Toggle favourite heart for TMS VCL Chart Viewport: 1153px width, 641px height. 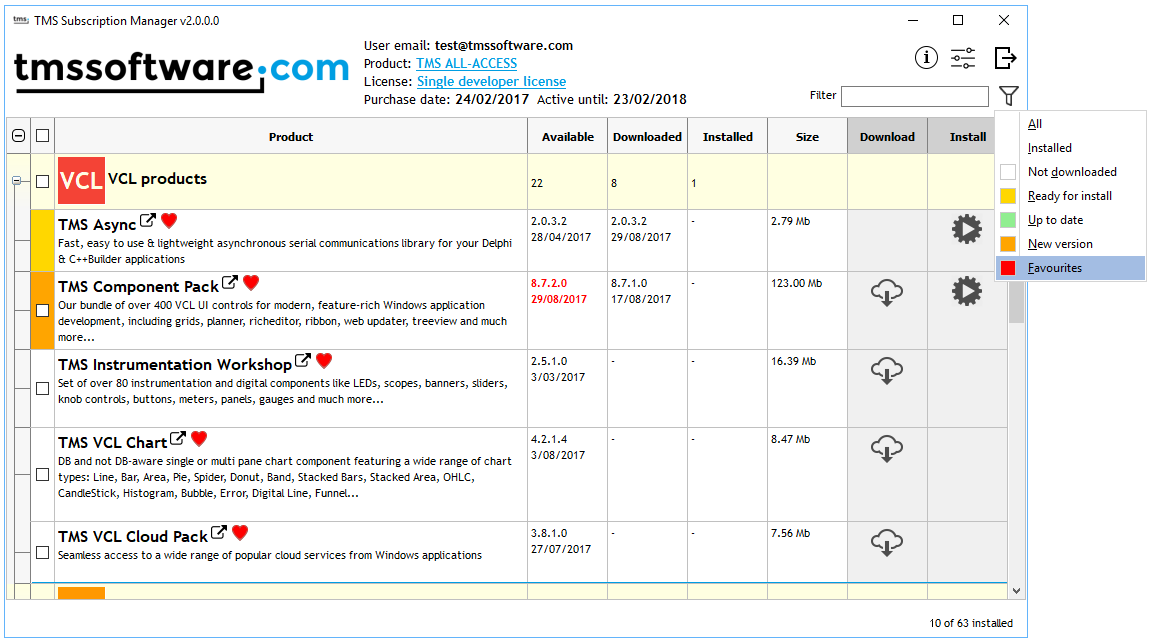point(199,438)
